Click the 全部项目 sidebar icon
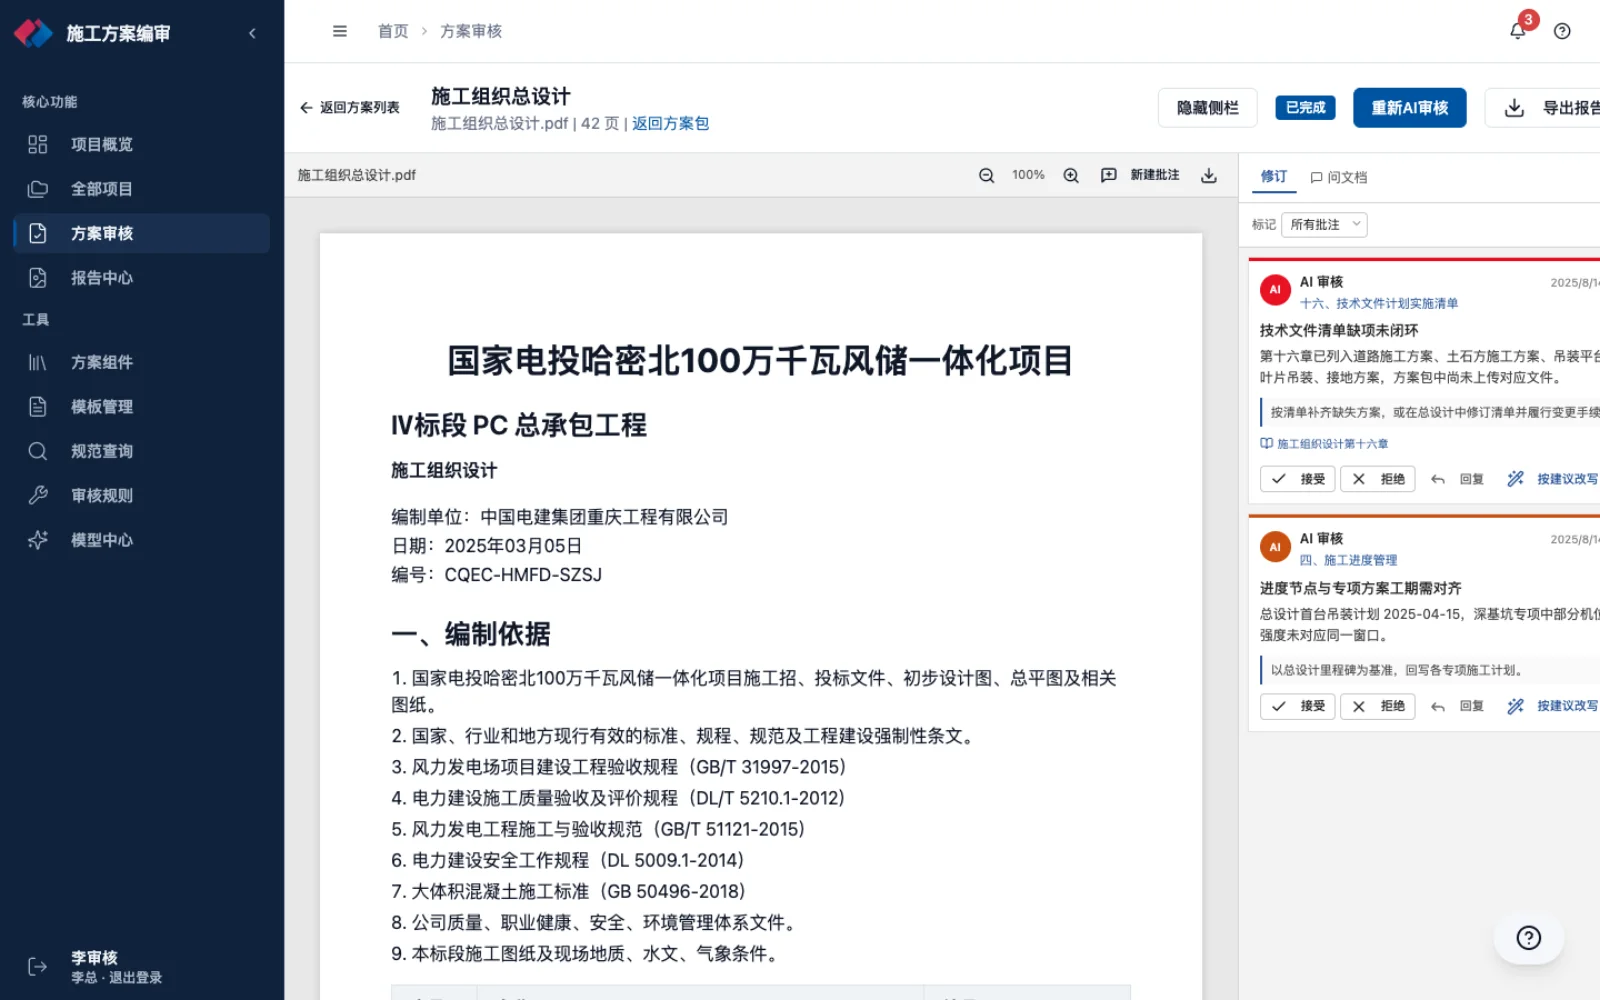The width and height of the screenshot is (1600, 1000). tap(38, 189)
